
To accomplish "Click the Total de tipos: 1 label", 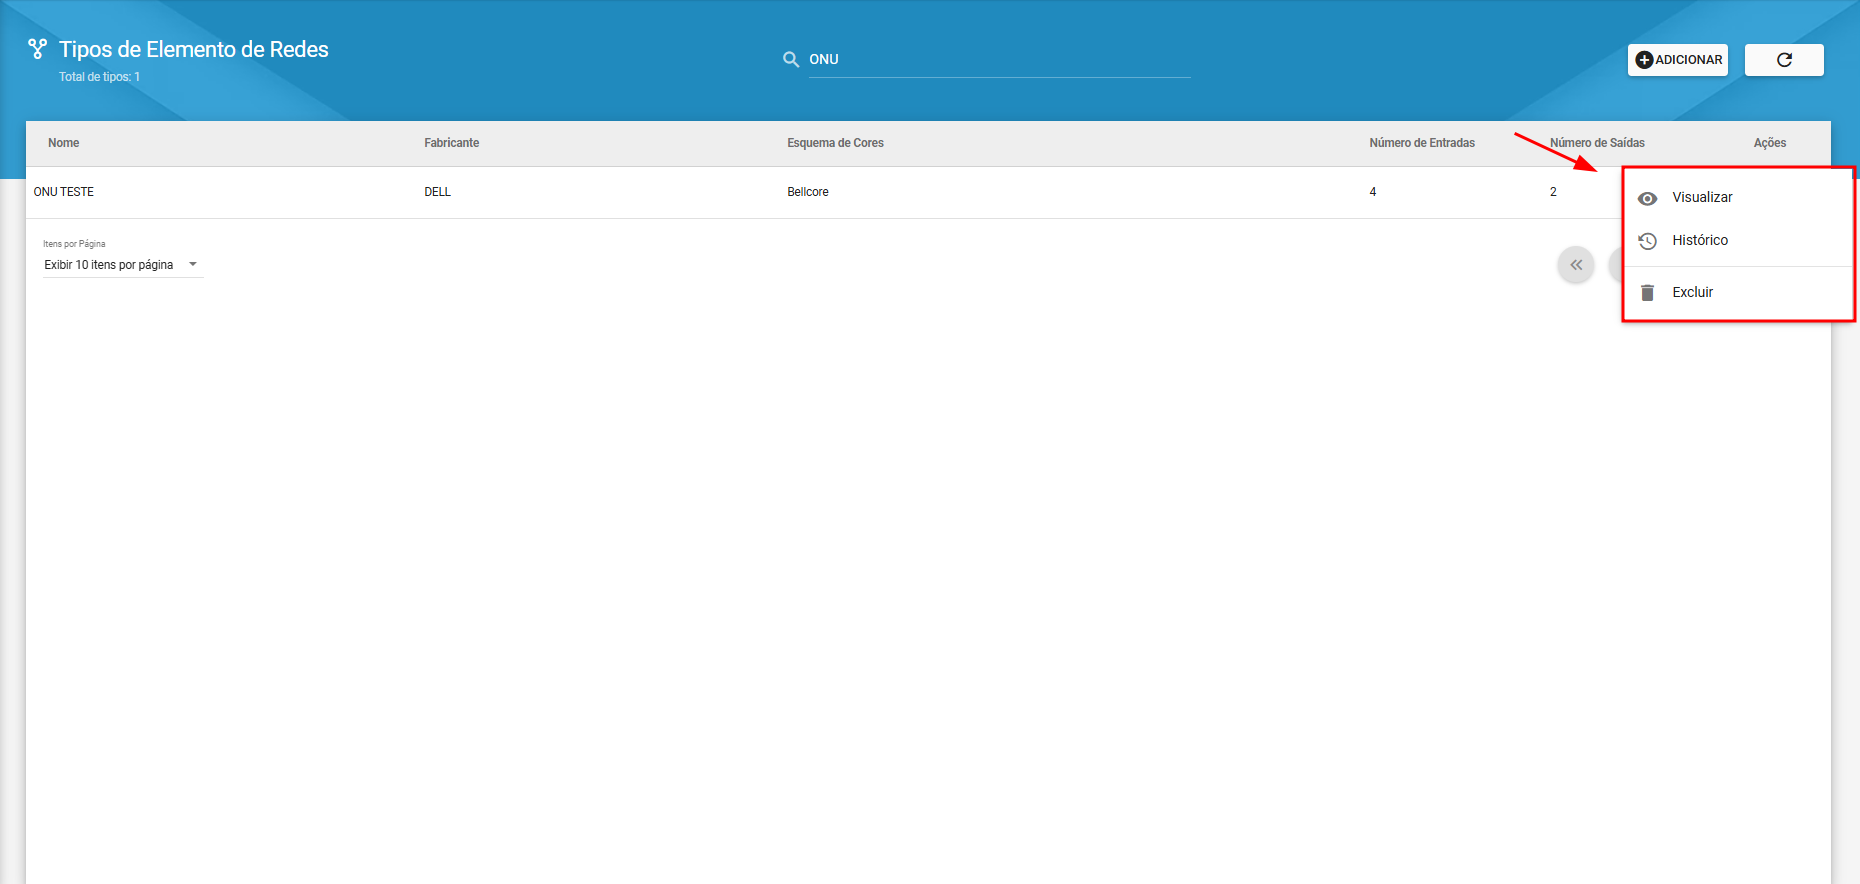I will (99, 77).
